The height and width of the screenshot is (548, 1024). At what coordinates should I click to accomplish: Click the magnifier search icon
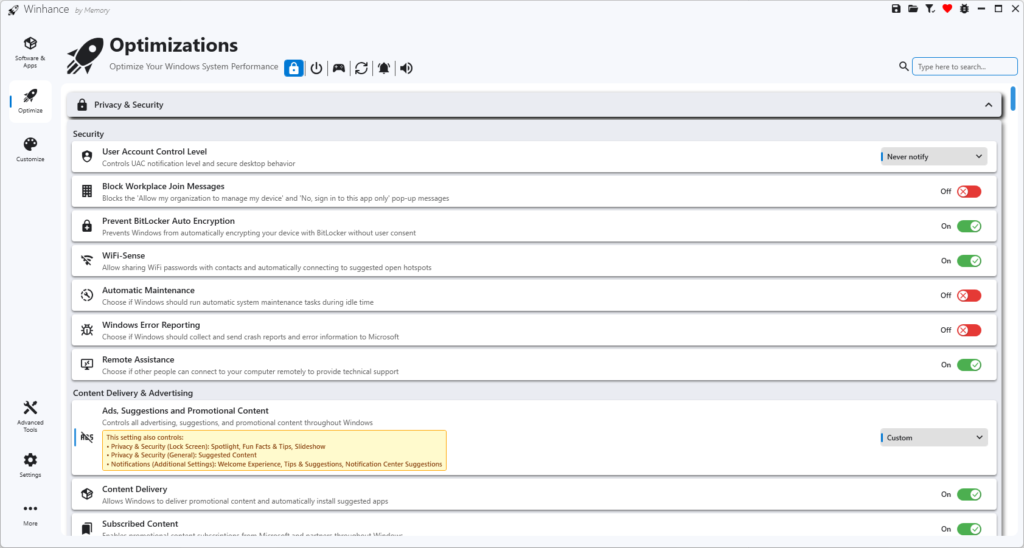(x=903, y=67)
